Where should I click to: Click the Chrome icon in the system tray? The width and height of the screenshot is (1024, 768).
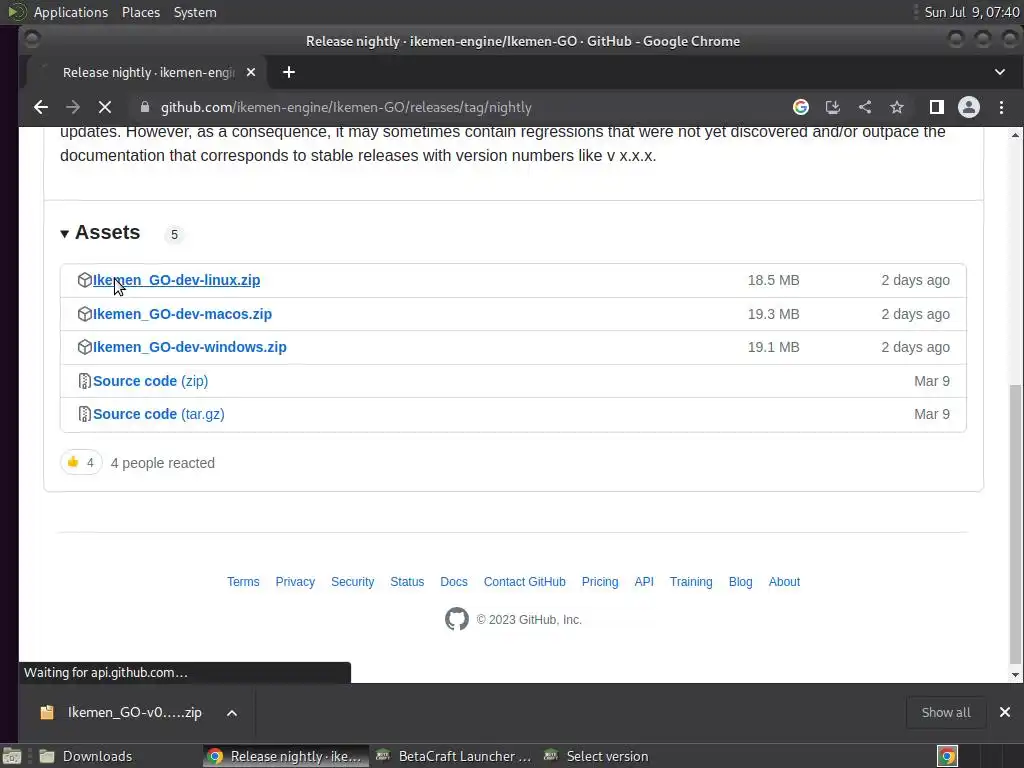point(947,756)
